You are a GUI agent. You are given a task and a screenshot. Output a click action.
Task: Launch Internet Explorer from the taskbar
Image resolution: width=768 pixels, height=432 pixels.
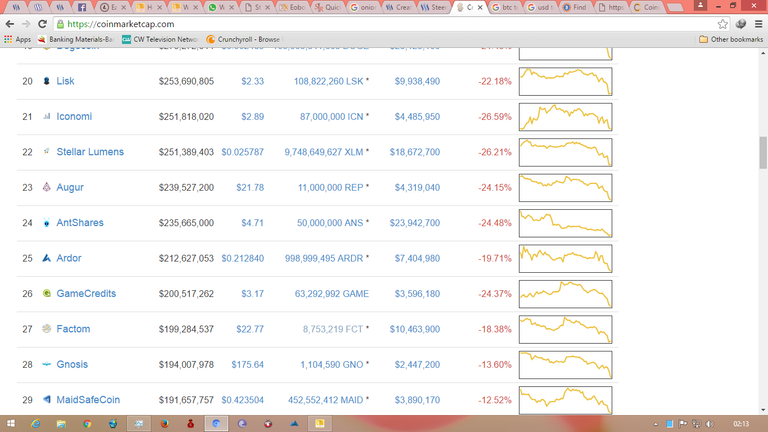click(35, 424)
